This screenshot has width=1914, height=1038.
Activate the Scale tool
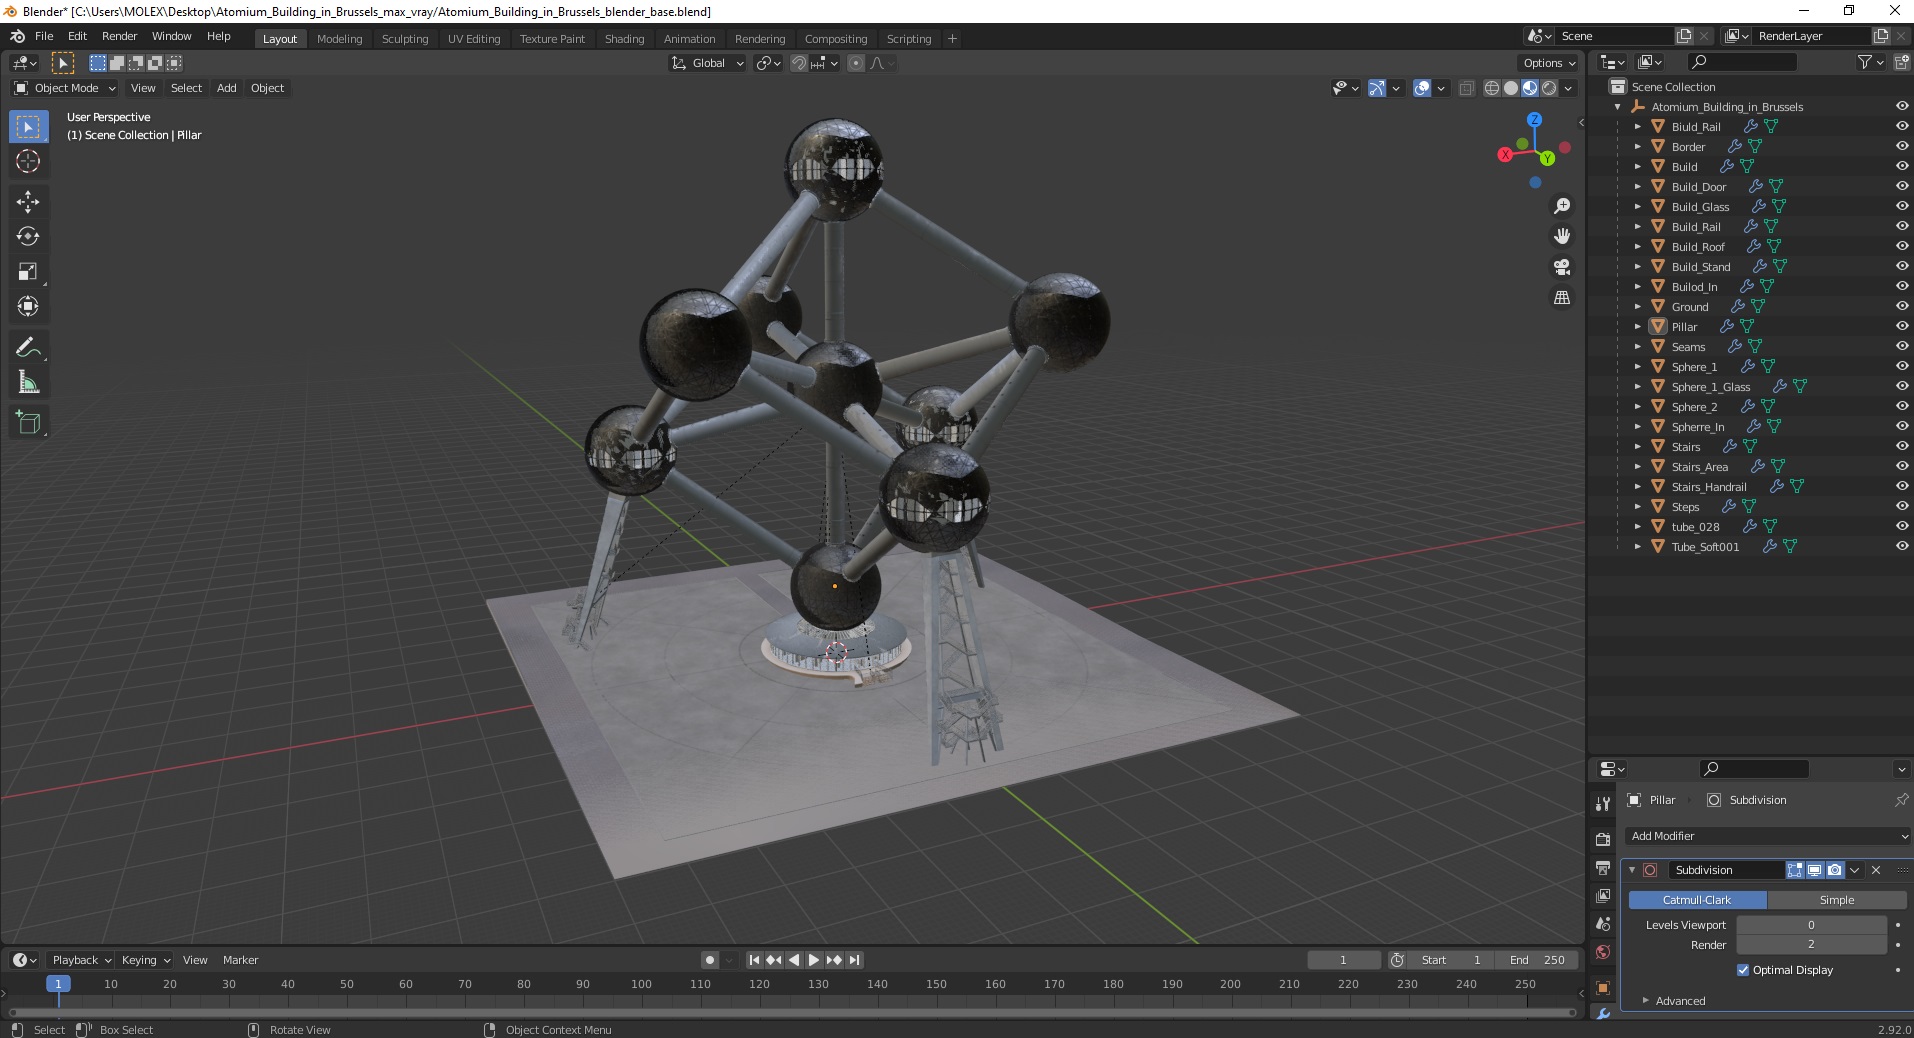pos(28,271)
